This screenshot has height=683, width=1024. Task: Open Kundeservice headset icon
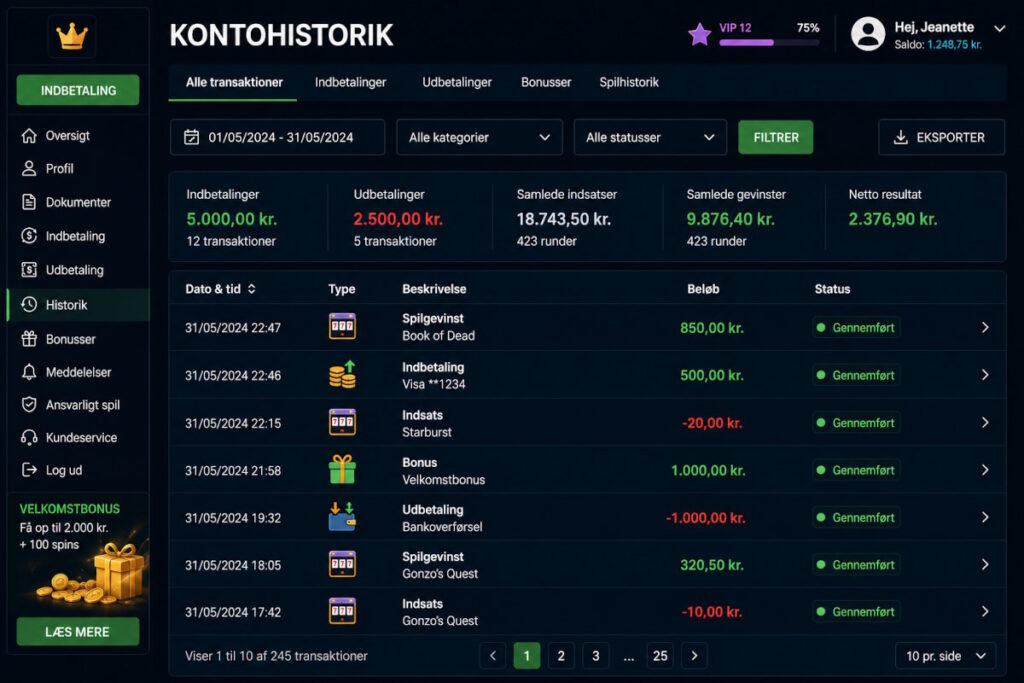pos(29,437)
